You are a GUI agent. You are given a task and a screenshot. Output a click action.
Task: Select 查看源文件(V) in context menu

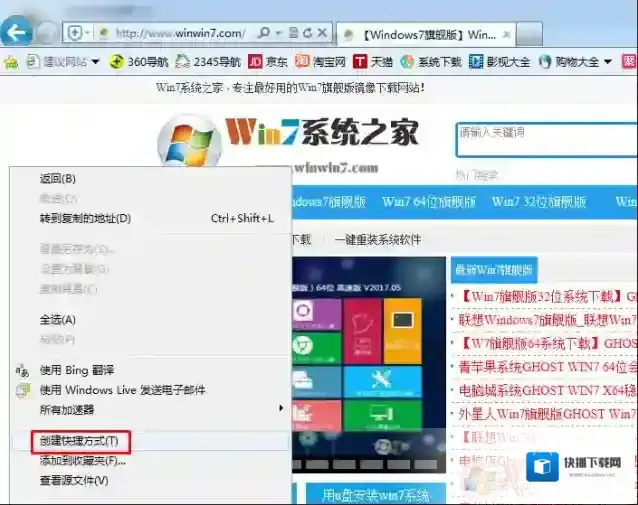click(x=74, y=480)
